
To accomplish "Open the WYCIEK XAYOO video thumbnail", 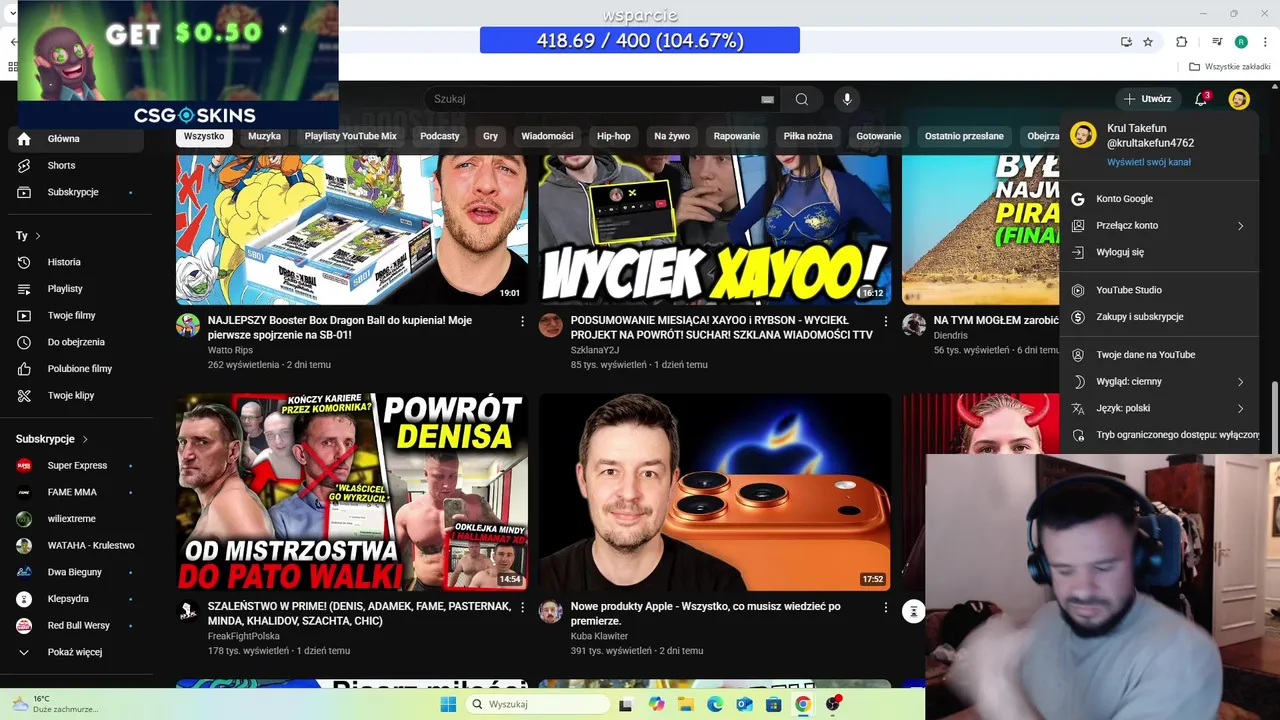I will (x=715, y=228).
